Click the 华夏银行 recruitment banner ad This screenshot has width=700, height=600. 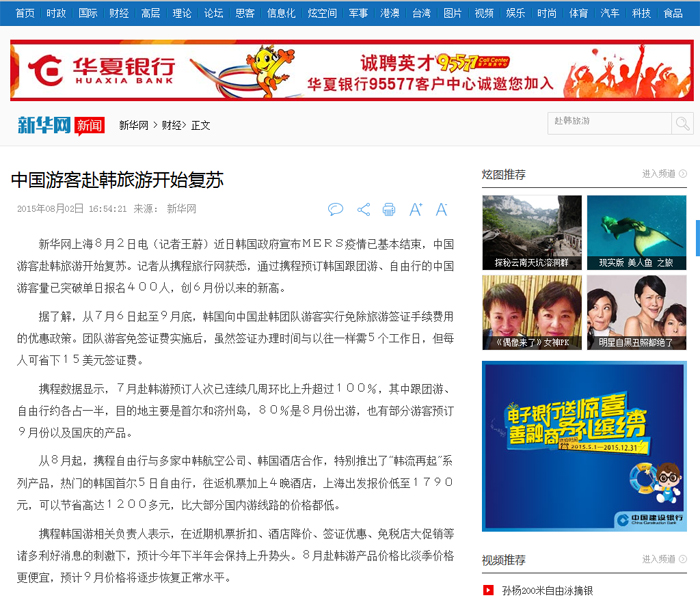tap(352, 70)
